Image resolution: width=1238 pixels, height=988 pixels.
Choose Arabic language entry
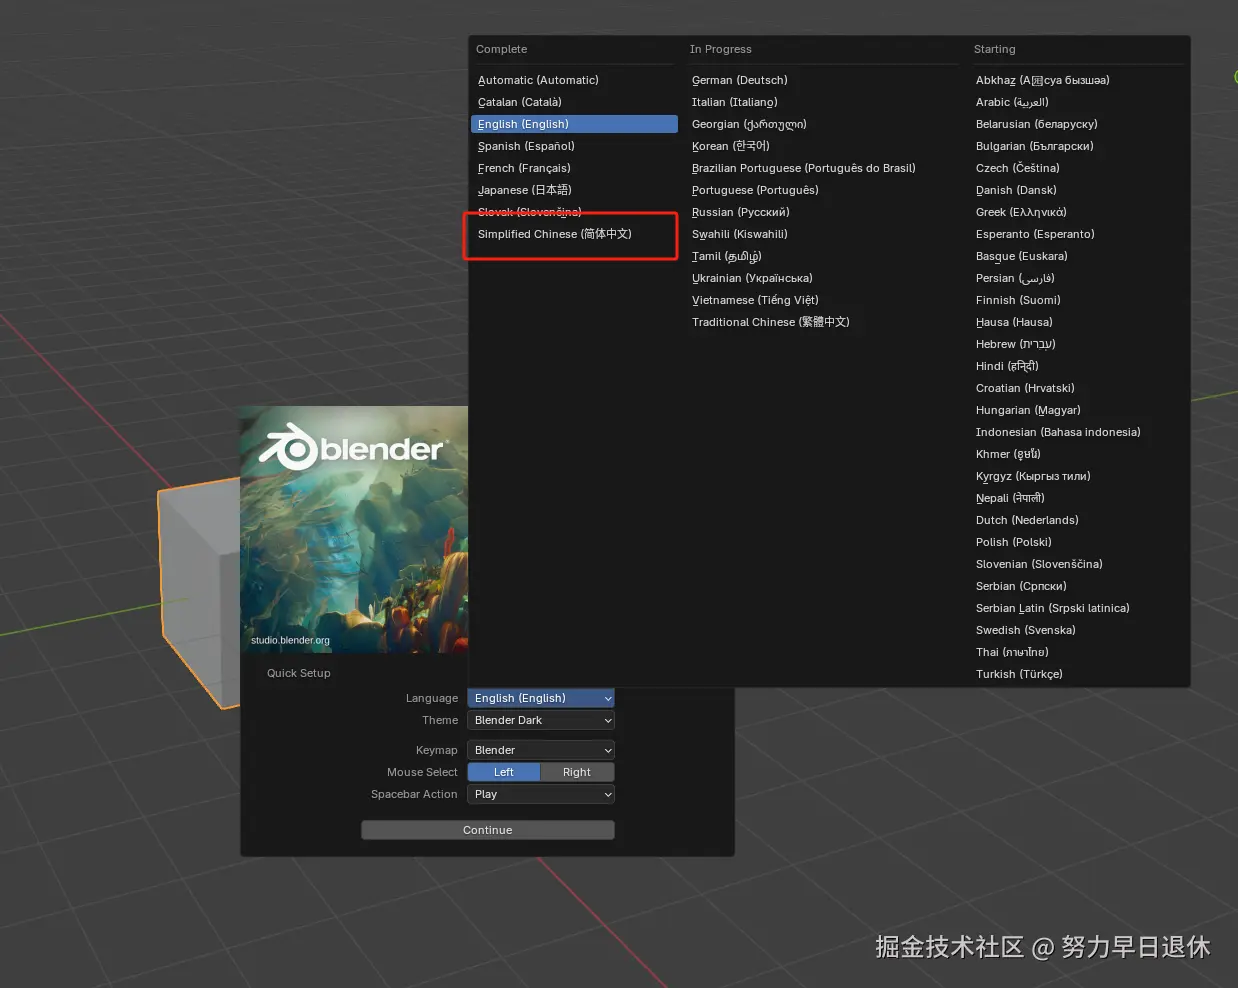point(1078,102)
